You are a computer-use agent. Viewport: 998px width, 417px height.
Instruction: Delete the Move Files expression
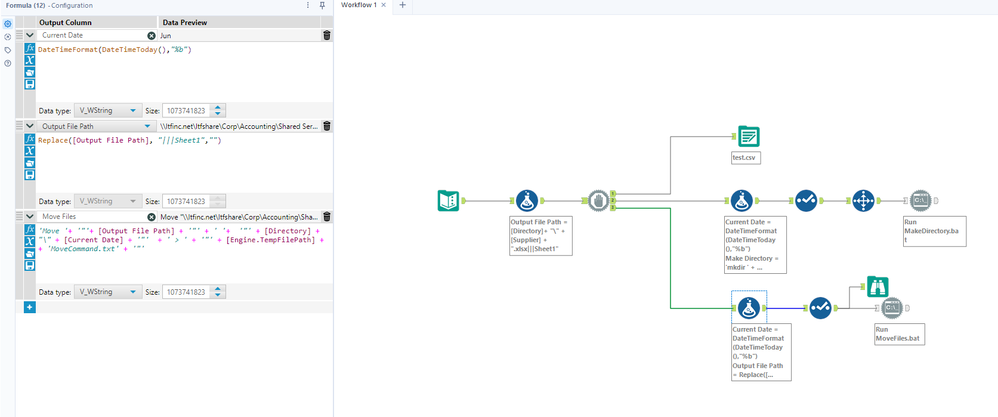[327, 216]
